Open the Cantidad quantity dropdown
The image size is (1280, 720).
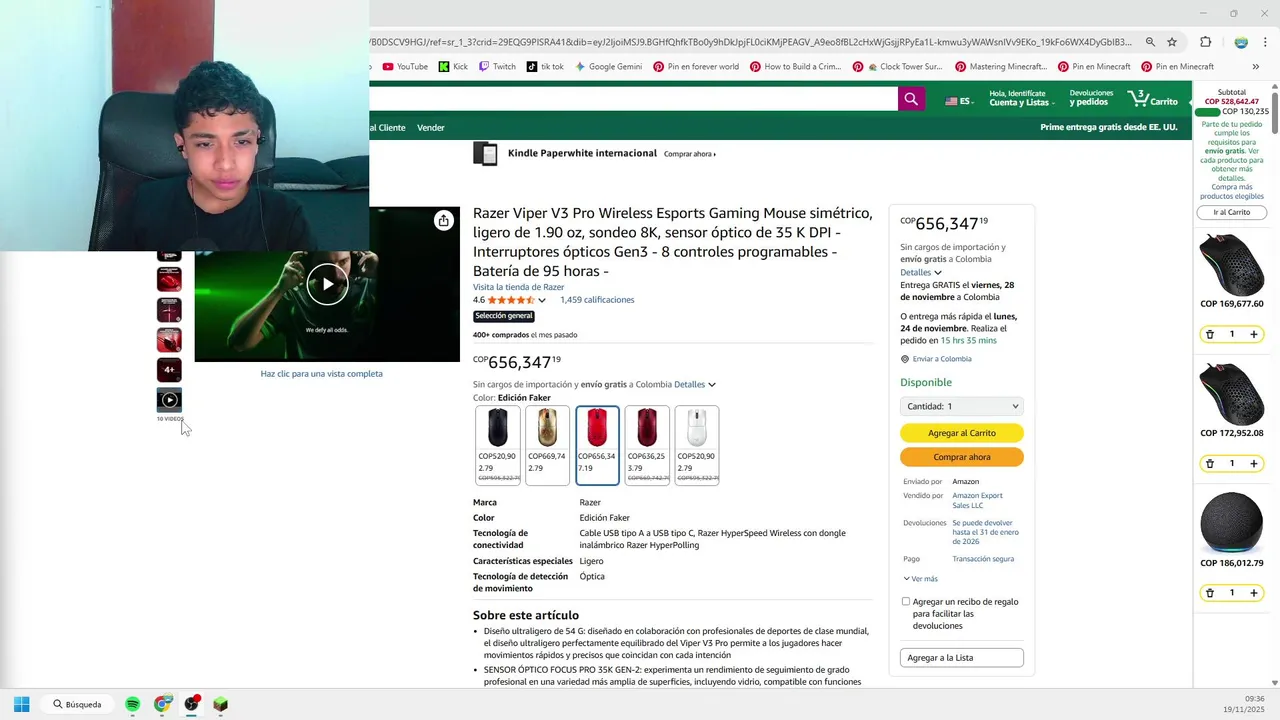[962, 406]
